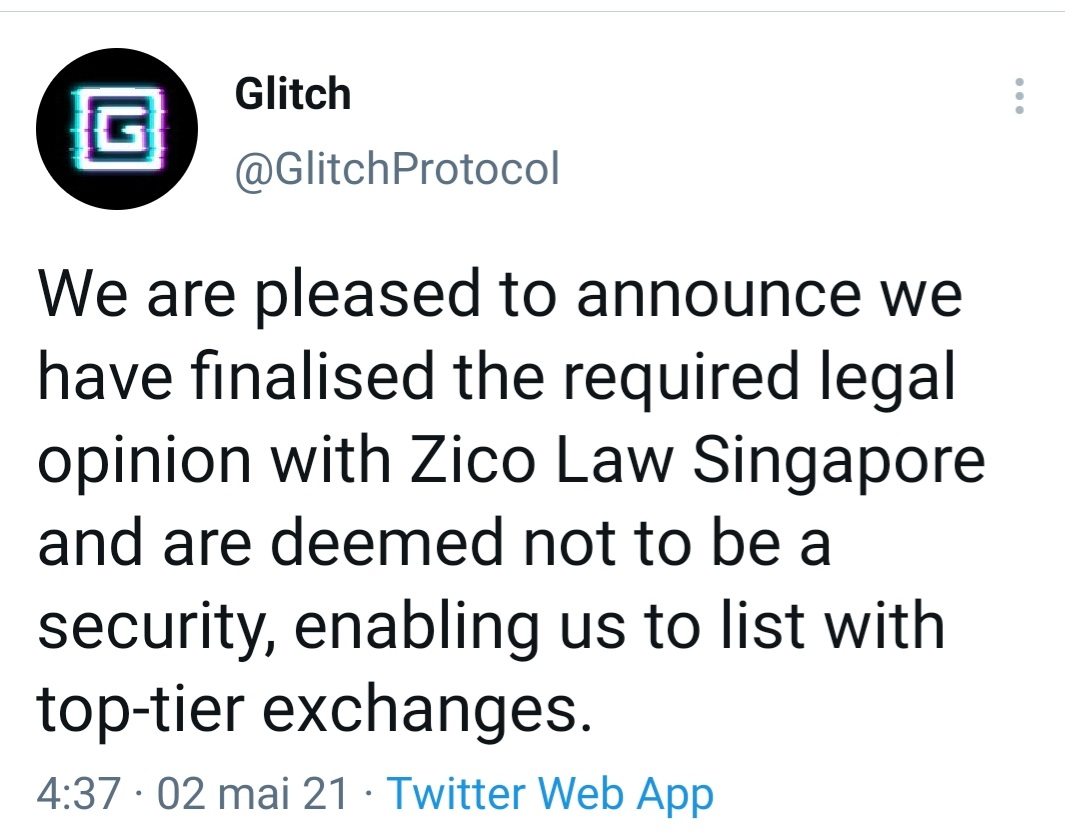Viewport: 1065px width, 836px height.
Task: Click the Glitch display name
Action: pyautogui.click(x=293, y=94)
